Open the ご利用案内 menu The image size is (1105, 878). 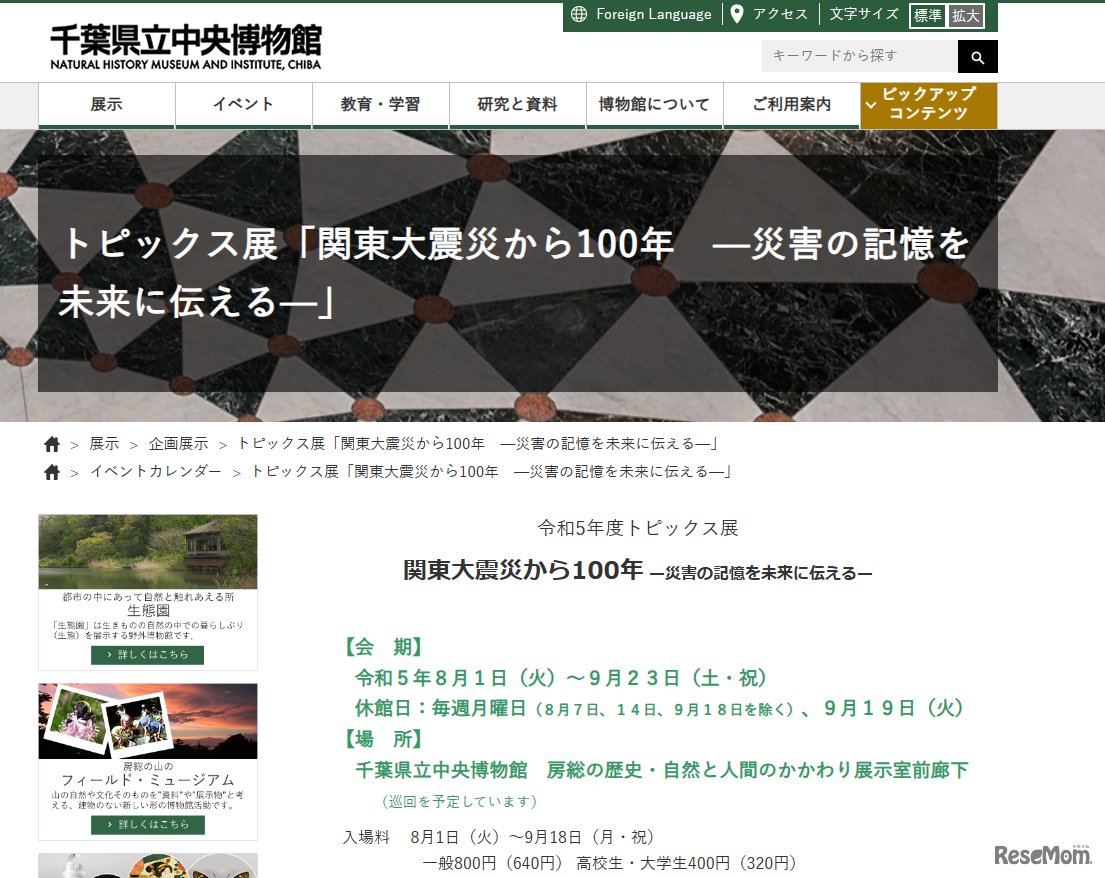(x=791, y=104)
